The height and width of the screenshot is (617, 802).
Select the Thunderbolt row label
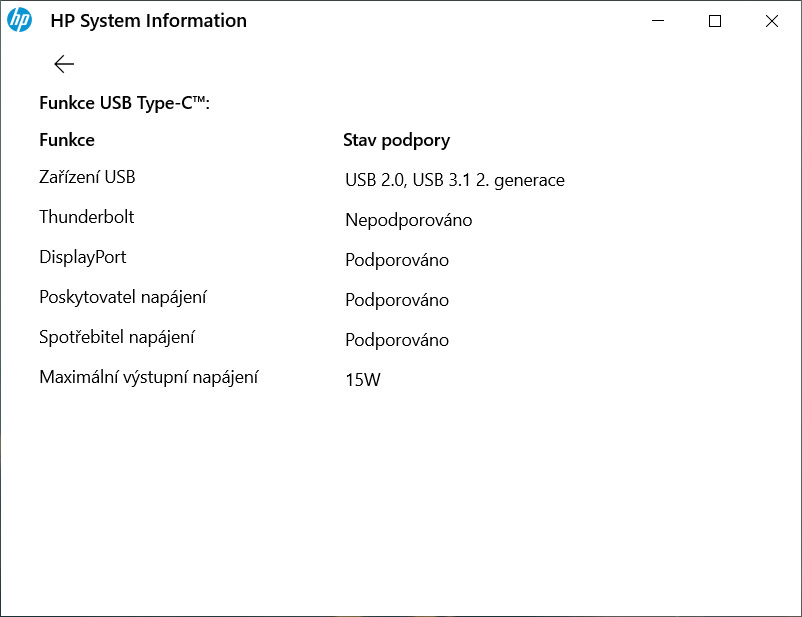click(x=86, y=217)
